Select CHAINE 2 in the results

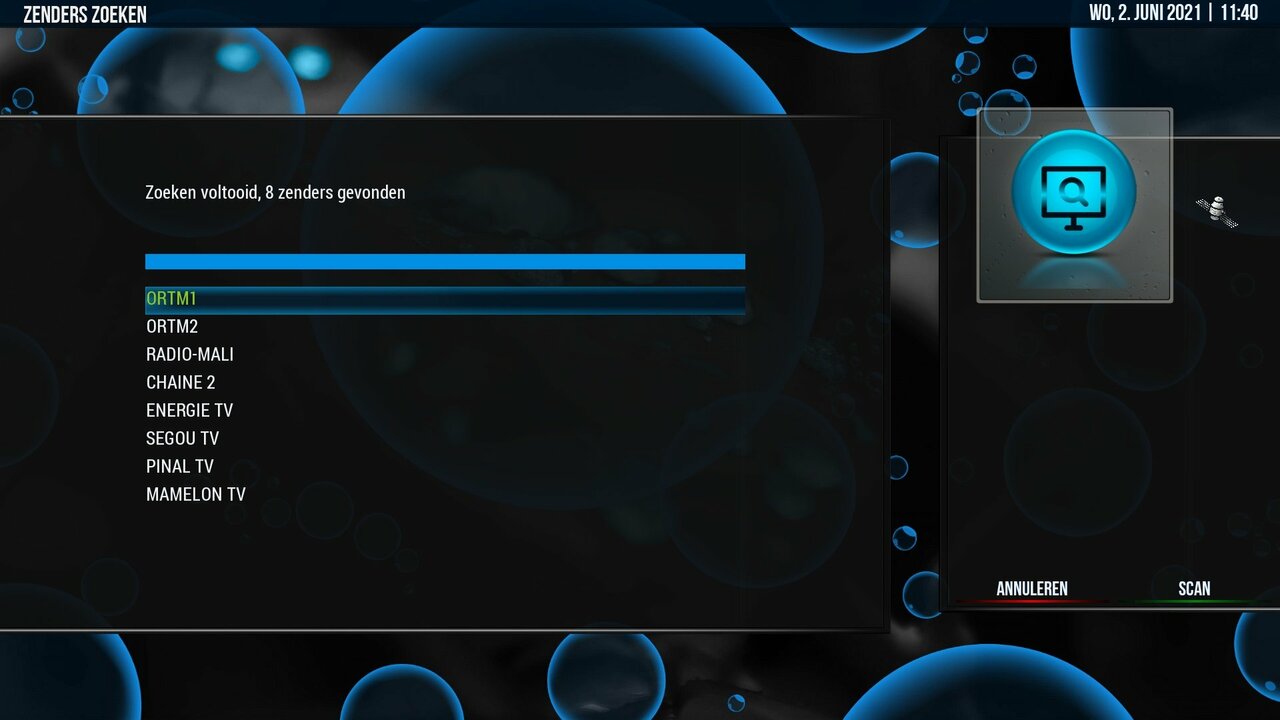click(181, 382)
